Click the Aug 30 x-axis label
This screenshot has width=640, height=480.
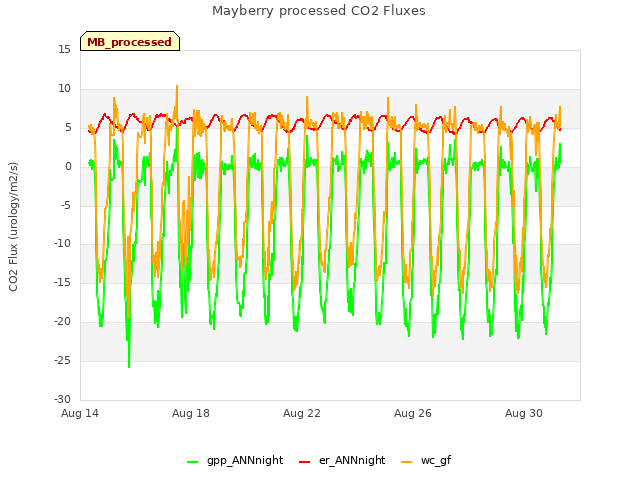tap(524, 413)
